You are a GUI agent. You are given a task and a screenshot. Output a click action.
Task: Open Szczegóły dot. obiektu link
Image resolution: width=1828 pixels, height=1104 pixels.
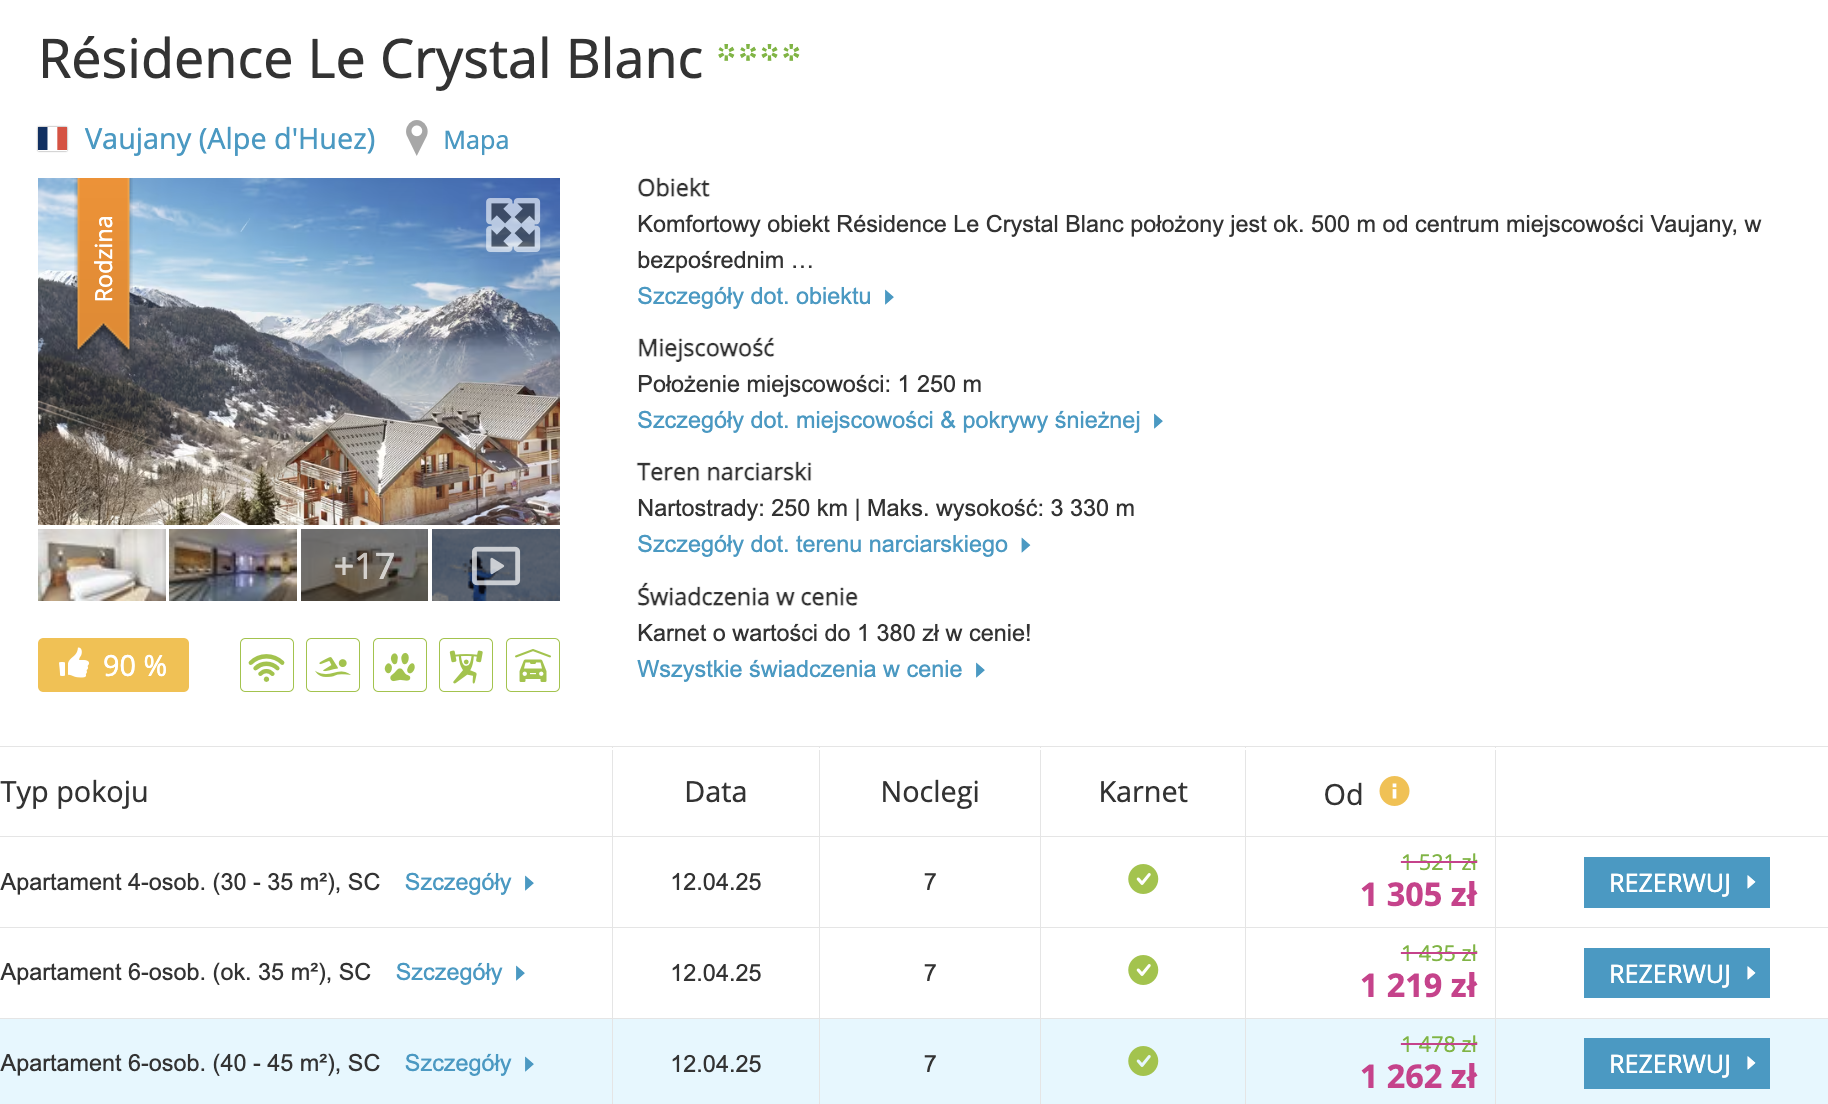764,296
